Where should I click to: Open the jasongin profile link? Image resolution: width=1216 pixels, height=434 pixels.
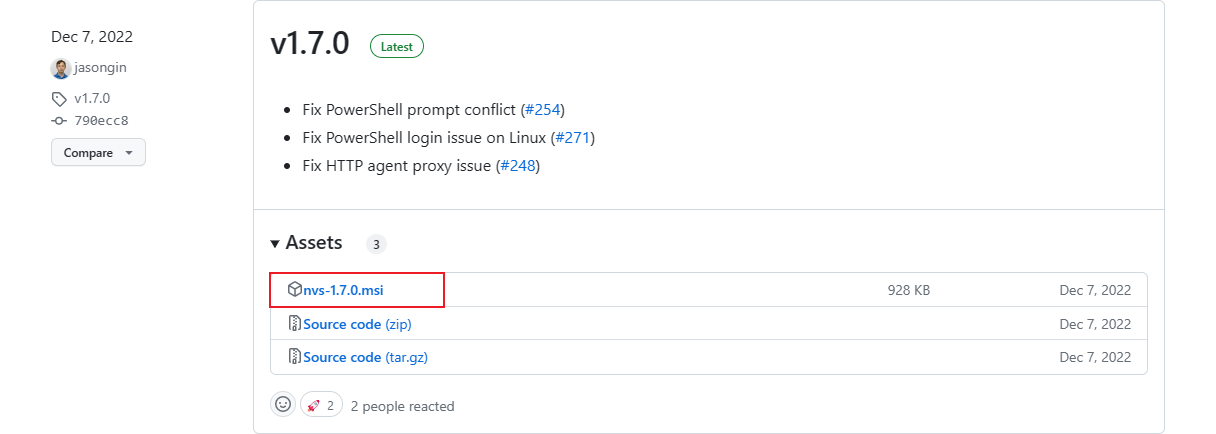100,68
